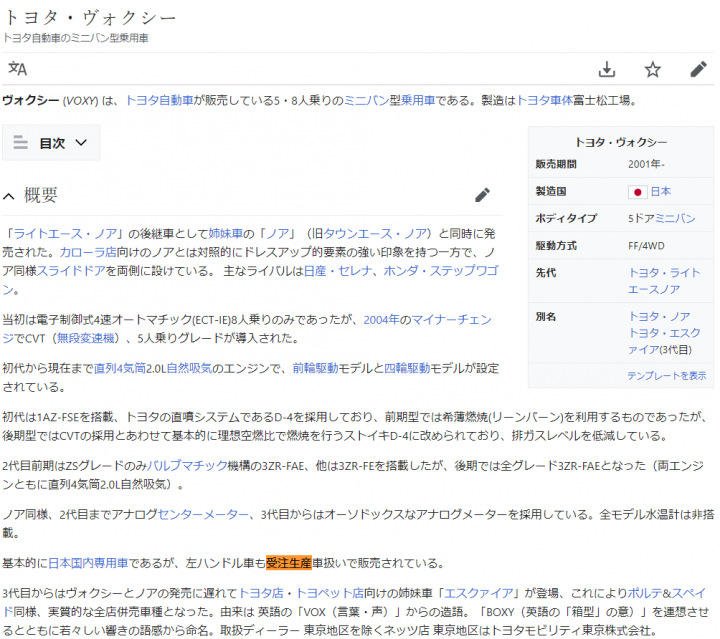Open the タウンエース・ノア link
The width and height of the screenshot is (720, 639).
[375, 234]
